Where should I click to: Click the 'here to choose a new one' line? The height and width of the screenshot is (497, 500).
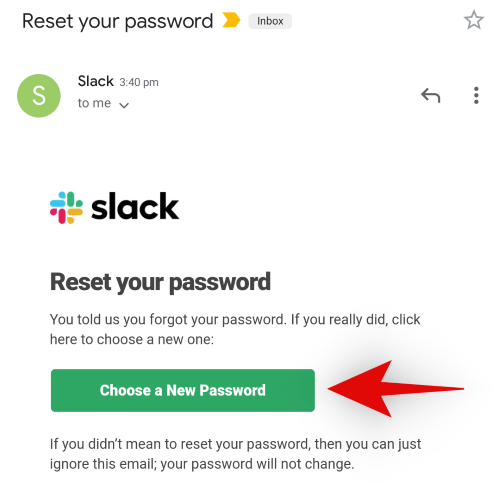[132, 339]
